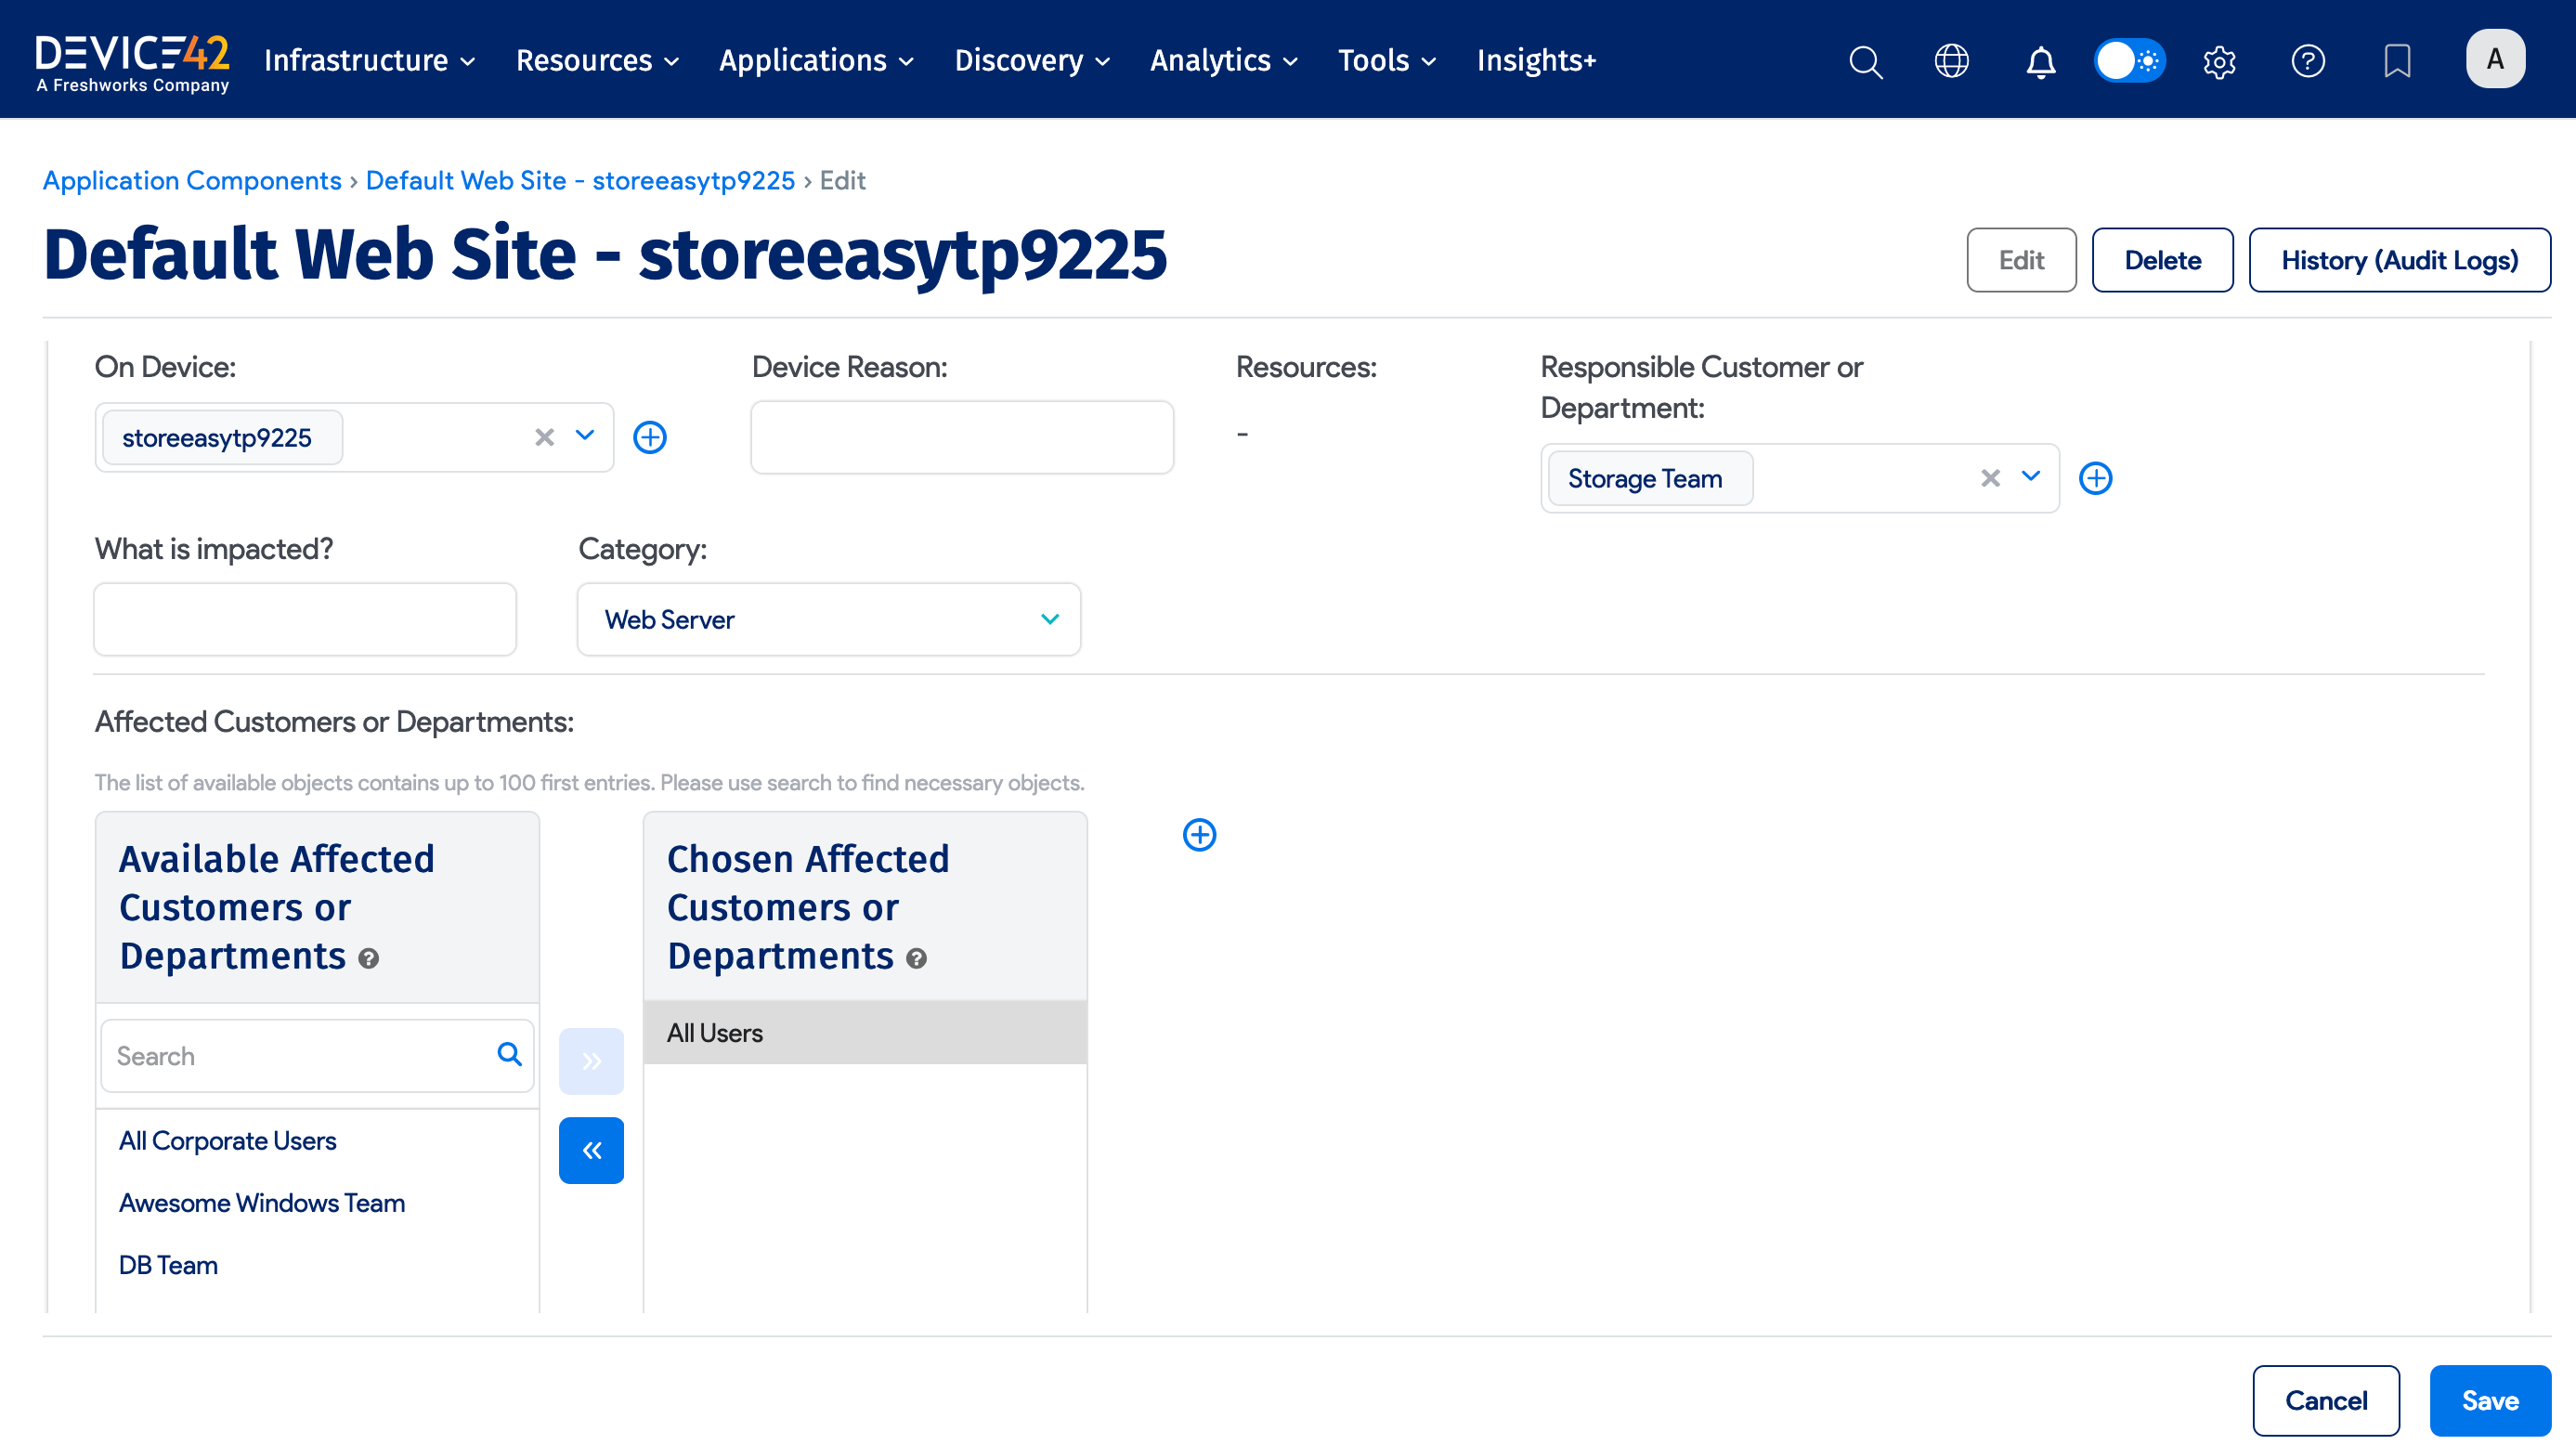
Task: Expand the Web Server category dropdown
Action: (1048, 619)
